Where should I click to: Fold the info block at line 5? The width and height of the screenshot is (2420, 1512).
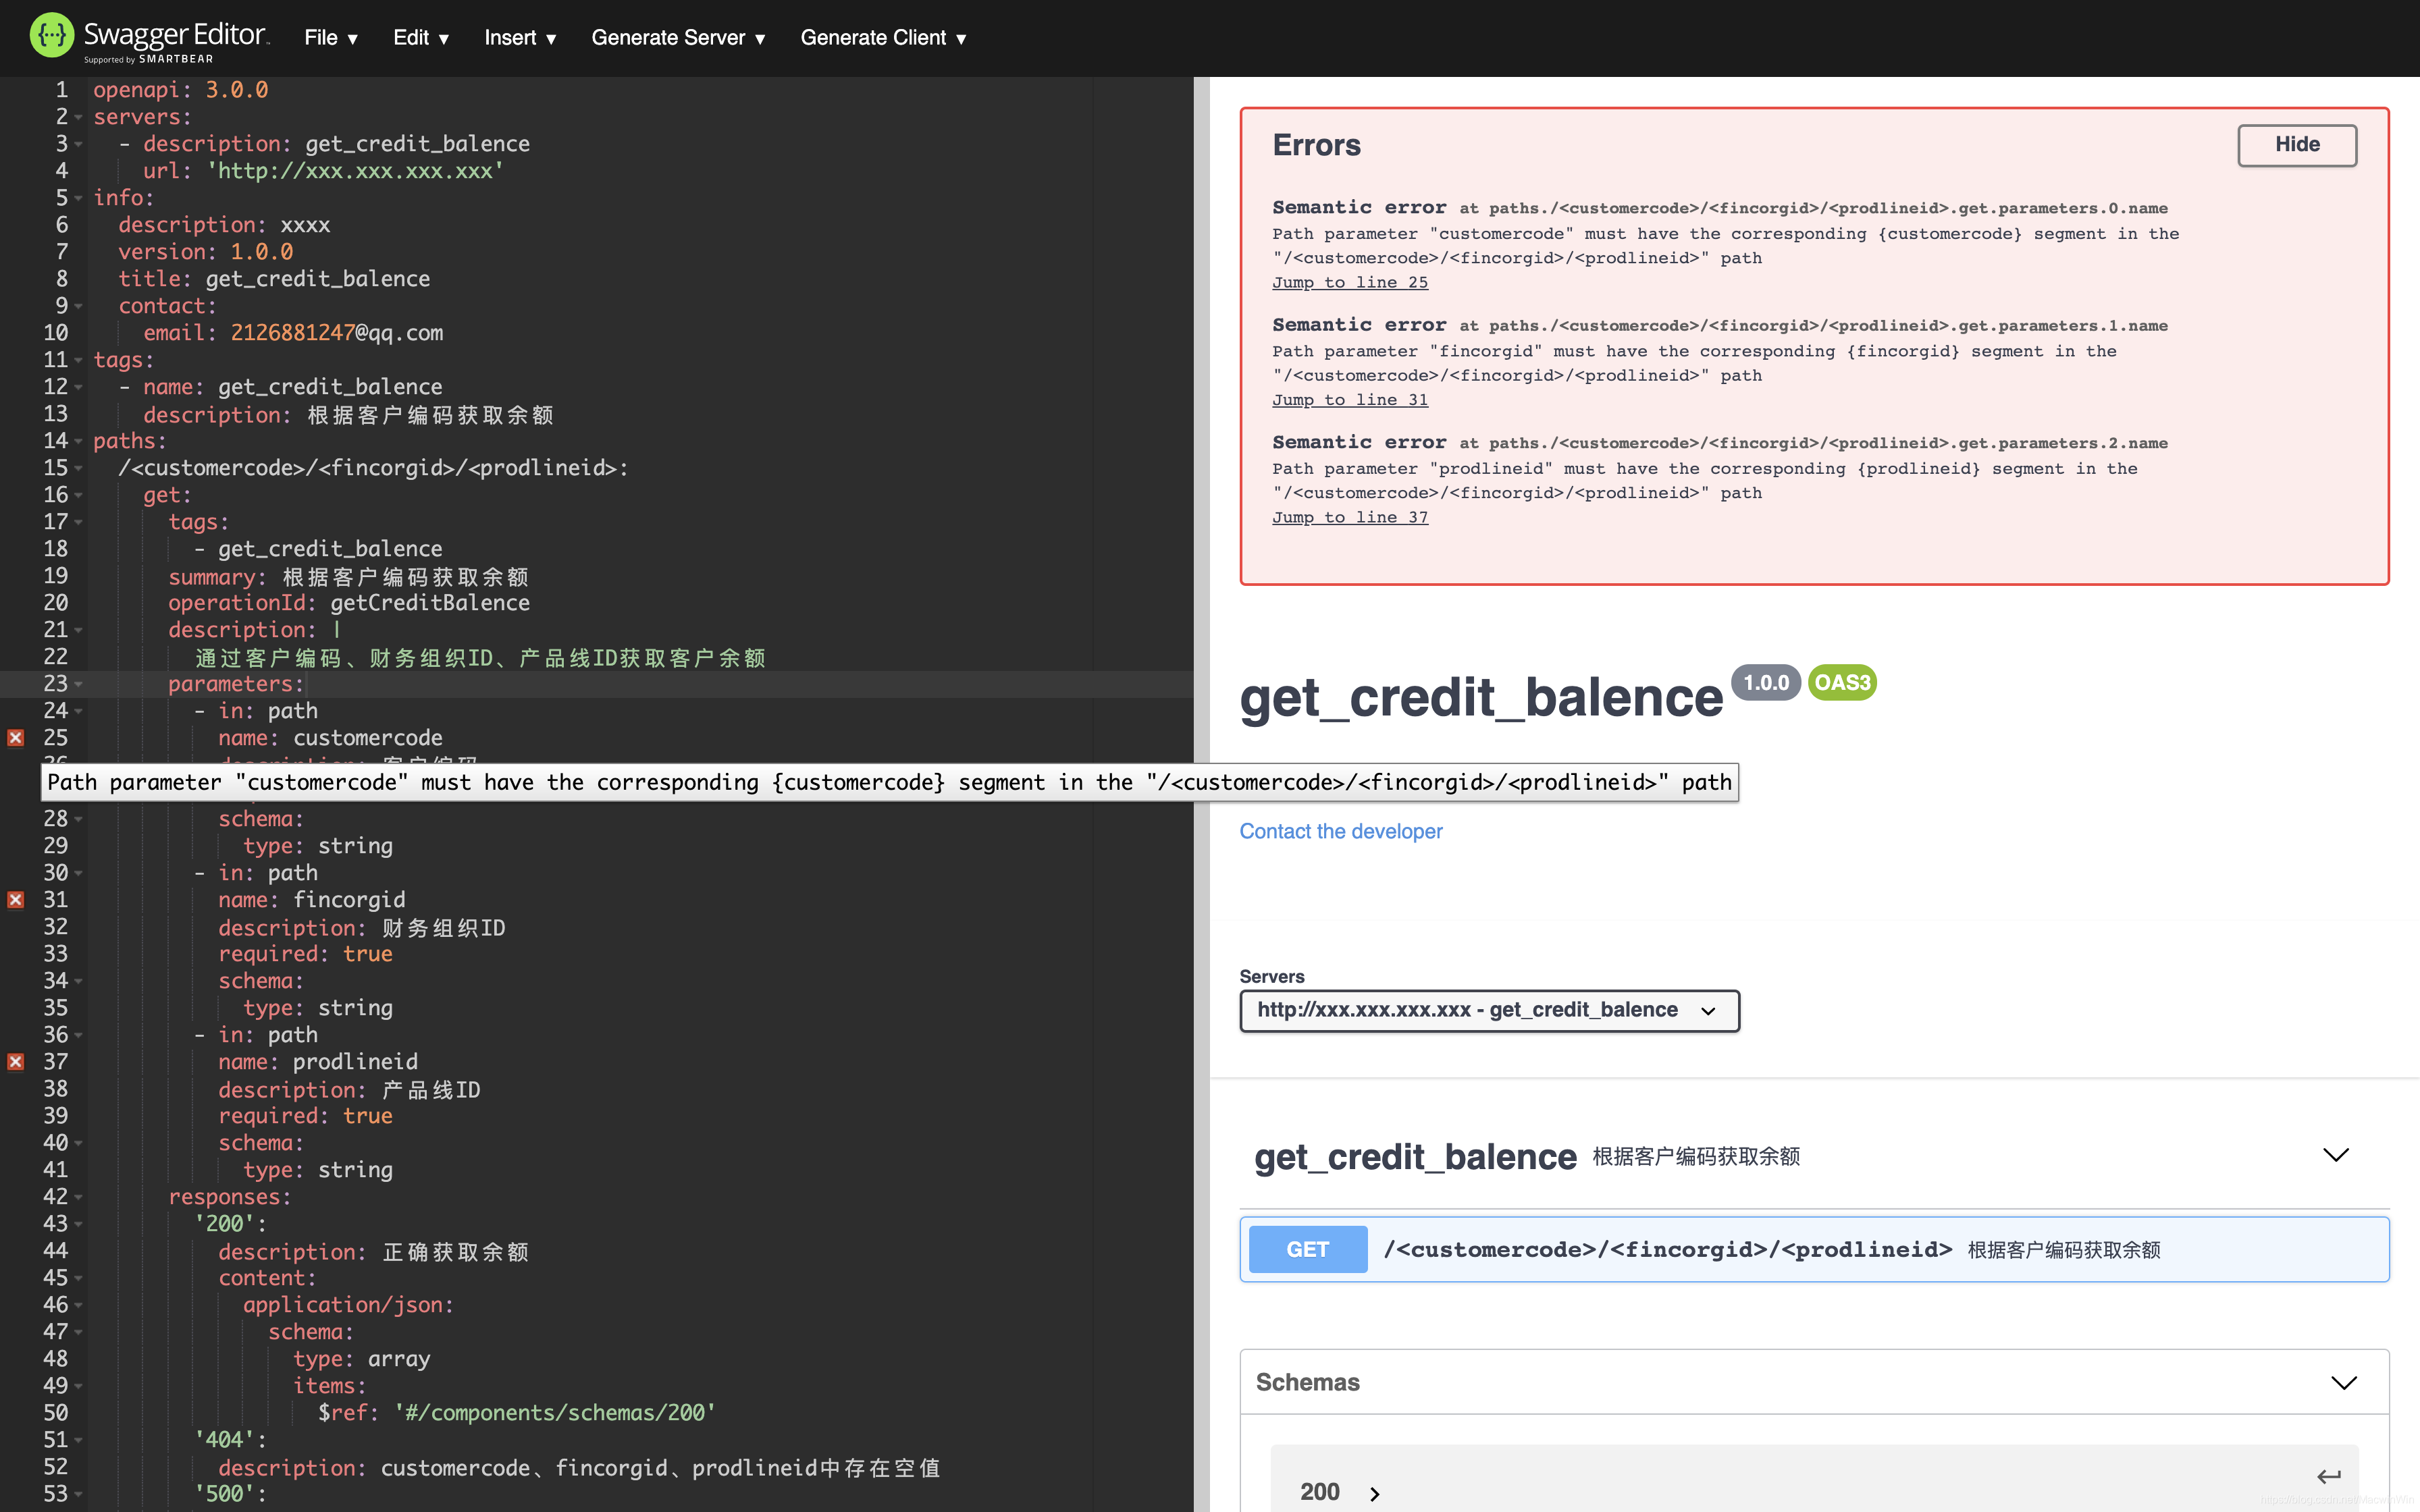click(79, 198)
